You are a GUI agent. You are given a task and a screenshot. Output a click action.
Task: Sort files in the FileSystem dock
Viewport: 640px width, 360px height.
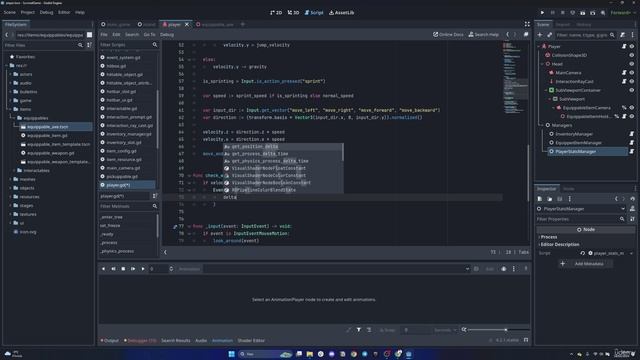coord(89,45)
